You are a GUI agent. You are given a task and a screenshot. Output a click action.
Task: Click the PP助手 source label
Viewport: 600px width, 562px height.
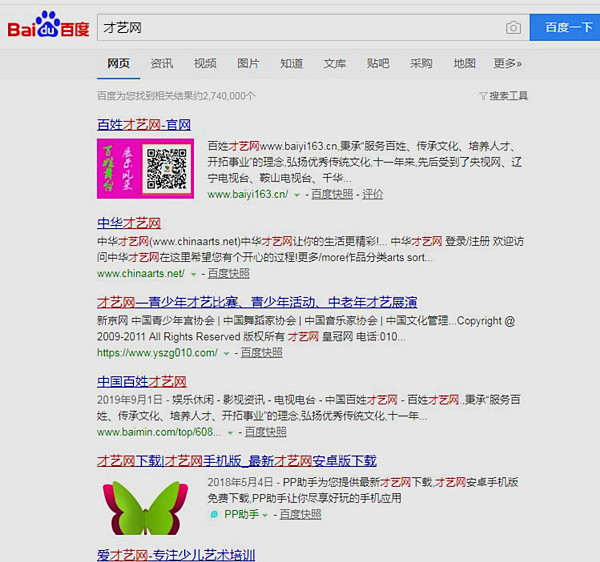pos(241,514)
